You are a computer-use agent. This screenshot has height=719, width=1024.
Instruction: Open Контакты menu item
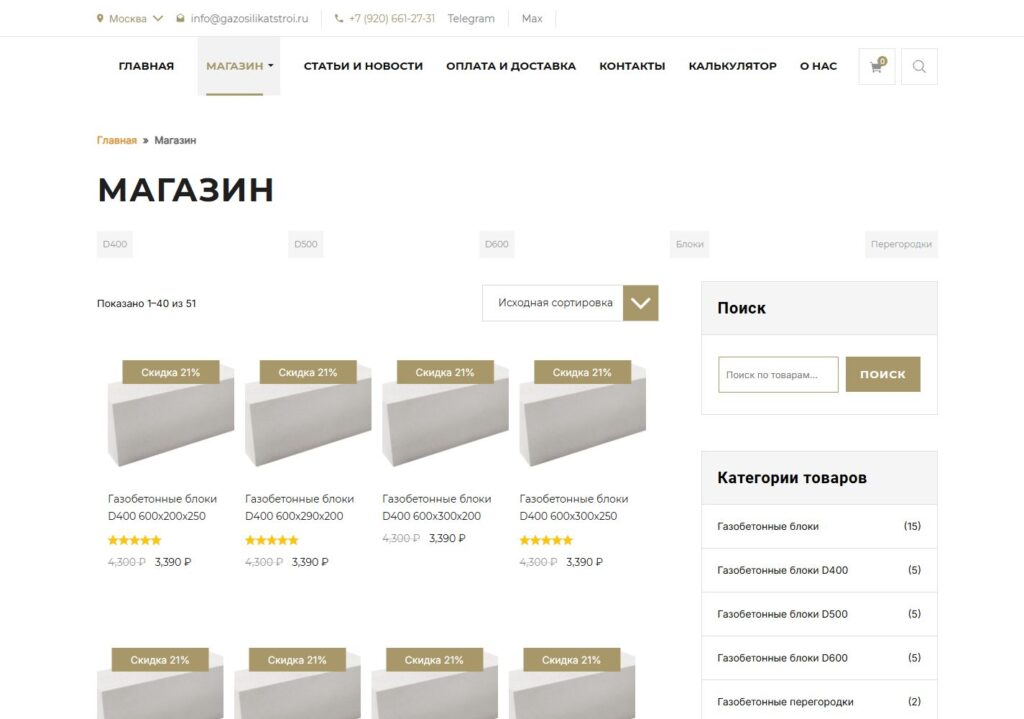pos(632,66)
